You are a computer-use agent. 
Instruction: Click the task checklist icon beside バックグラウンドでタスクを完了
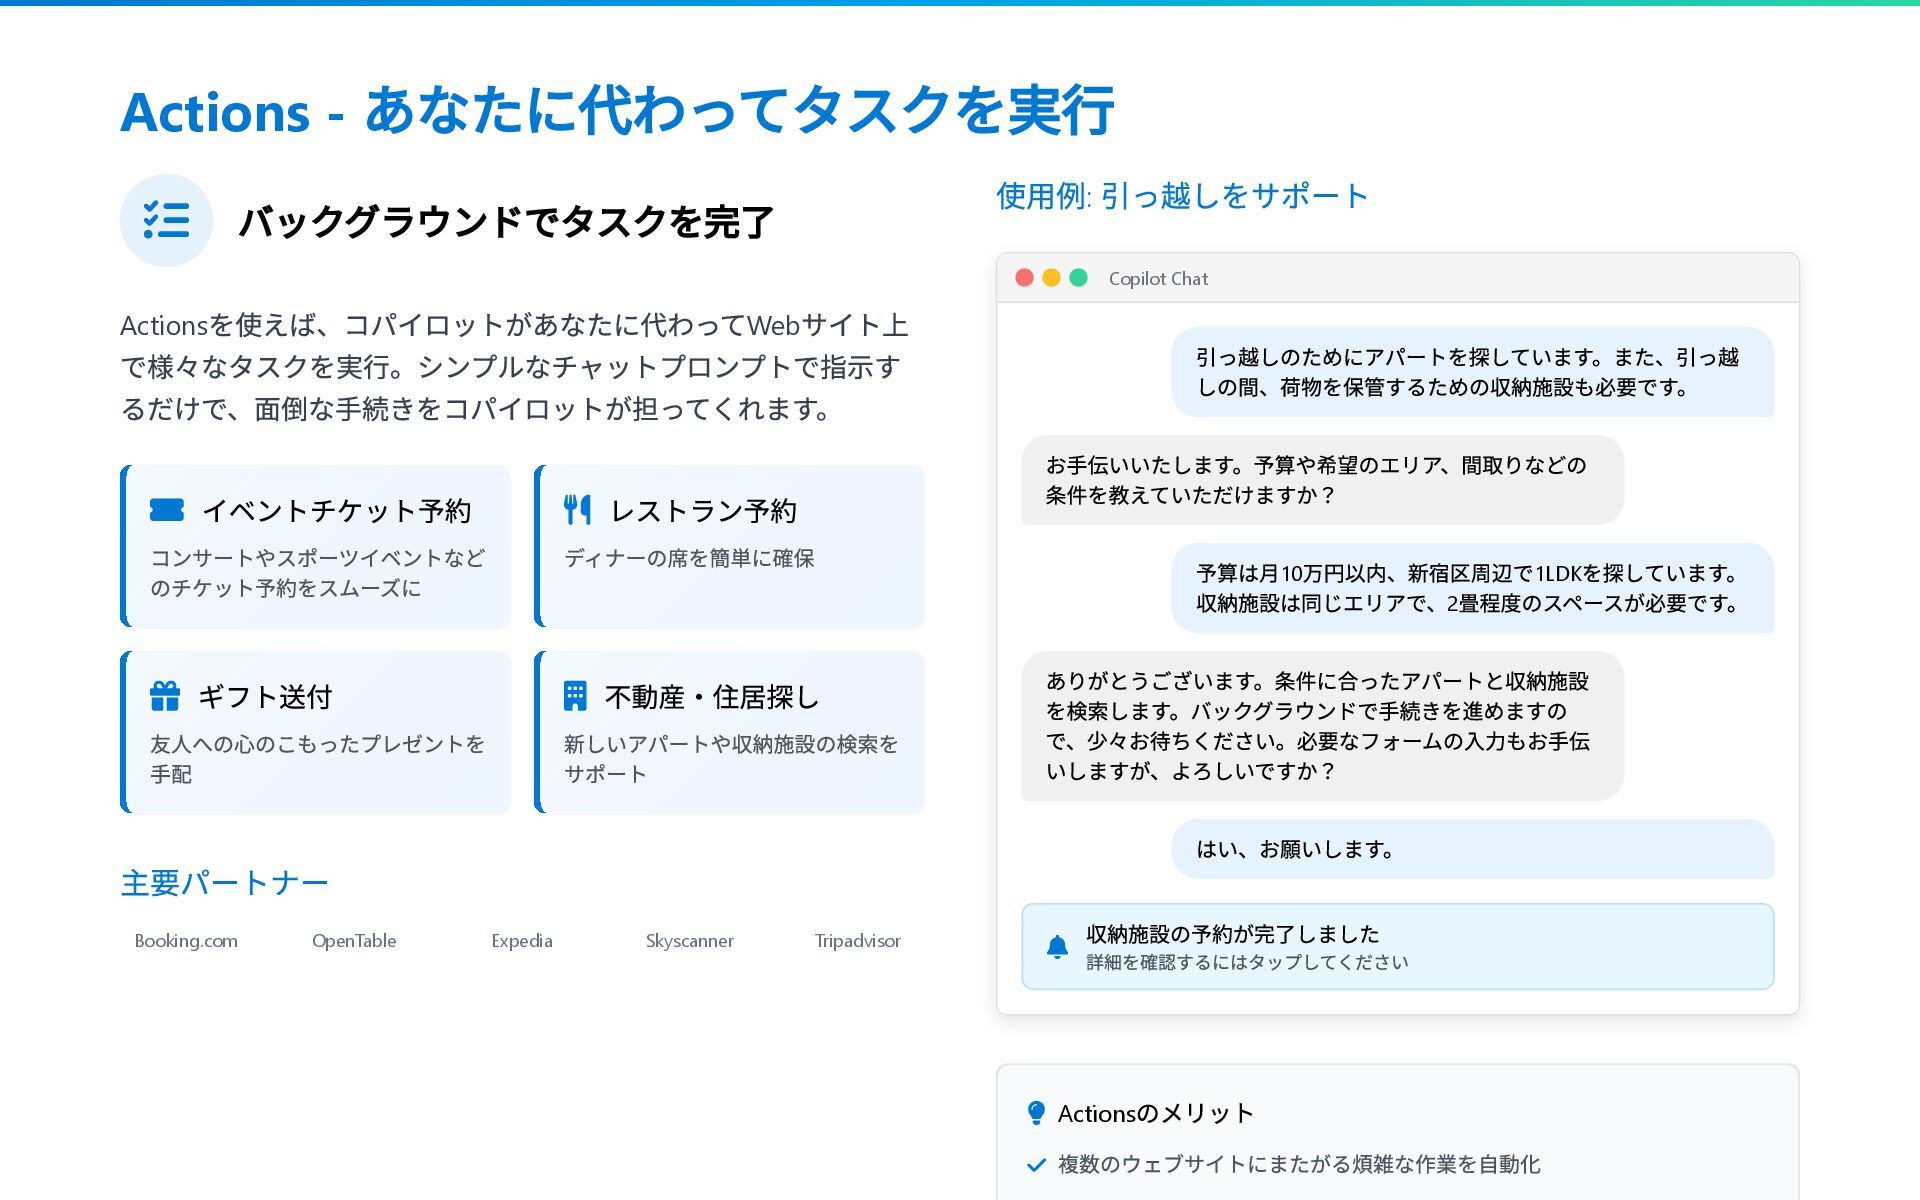[166, 220]
